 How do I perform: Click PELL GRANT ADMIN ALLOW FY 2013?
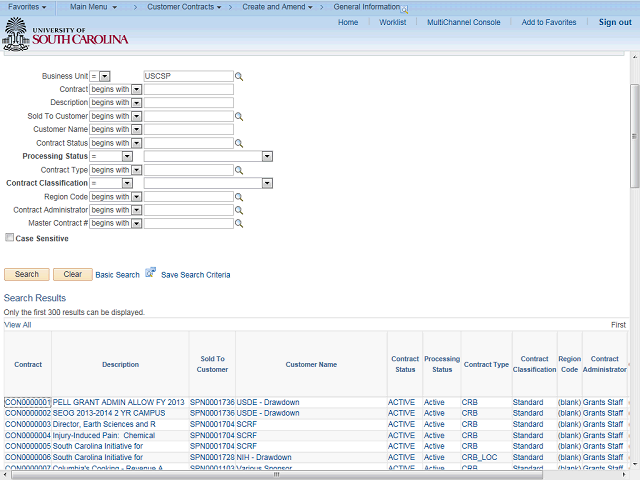[118, 402]
